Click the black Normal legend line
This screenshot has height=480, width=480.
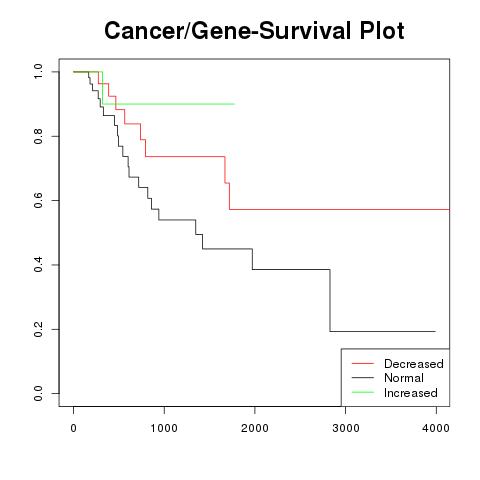(x=363, y=378)
